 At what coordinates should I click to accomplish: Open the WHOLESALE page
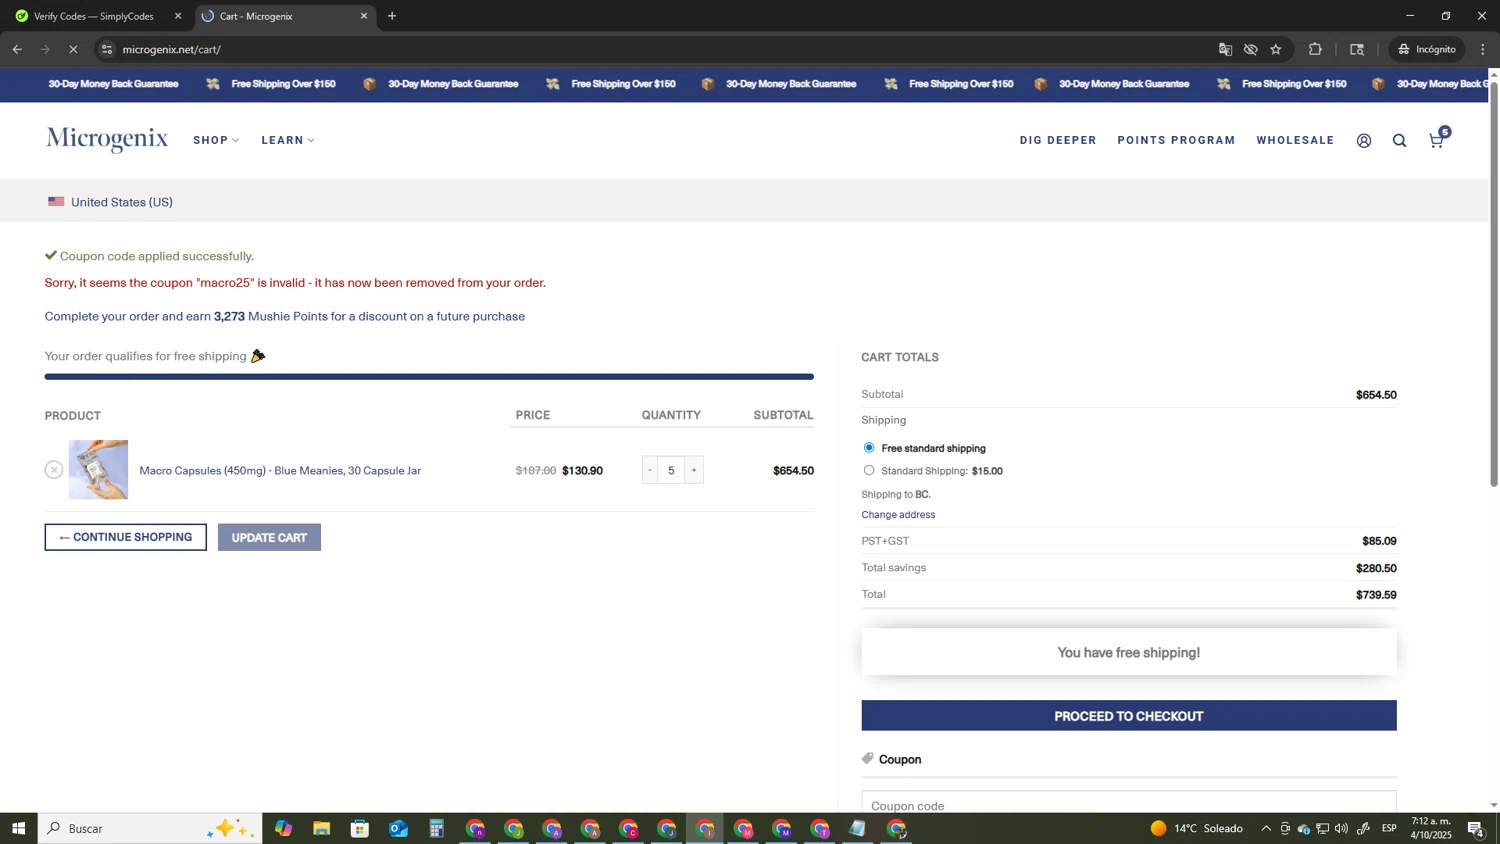[1295, 140]
